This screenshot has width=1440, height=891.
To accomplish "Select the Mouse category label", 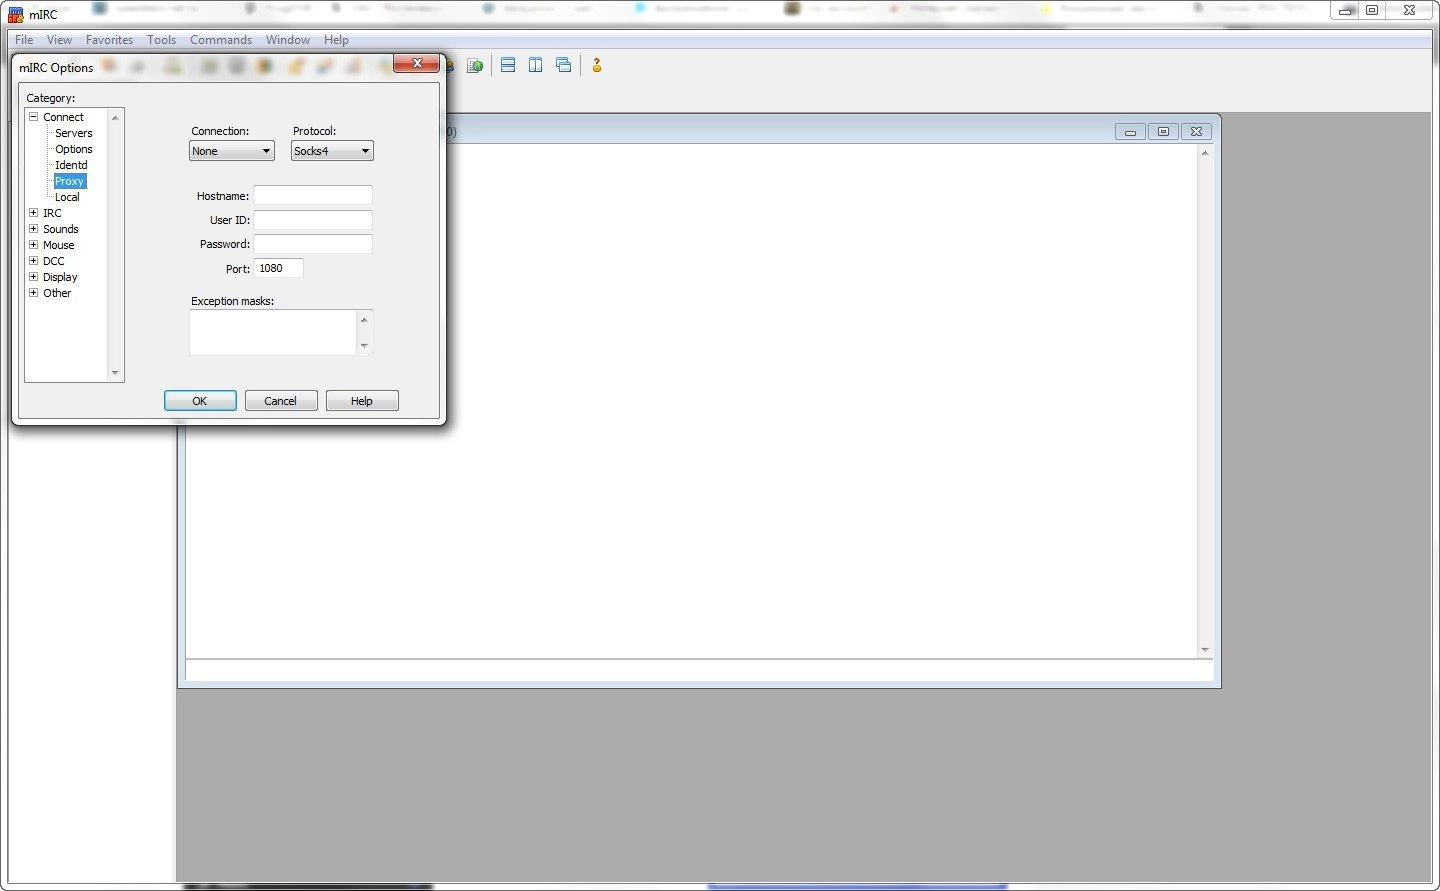I will point(58,245).
